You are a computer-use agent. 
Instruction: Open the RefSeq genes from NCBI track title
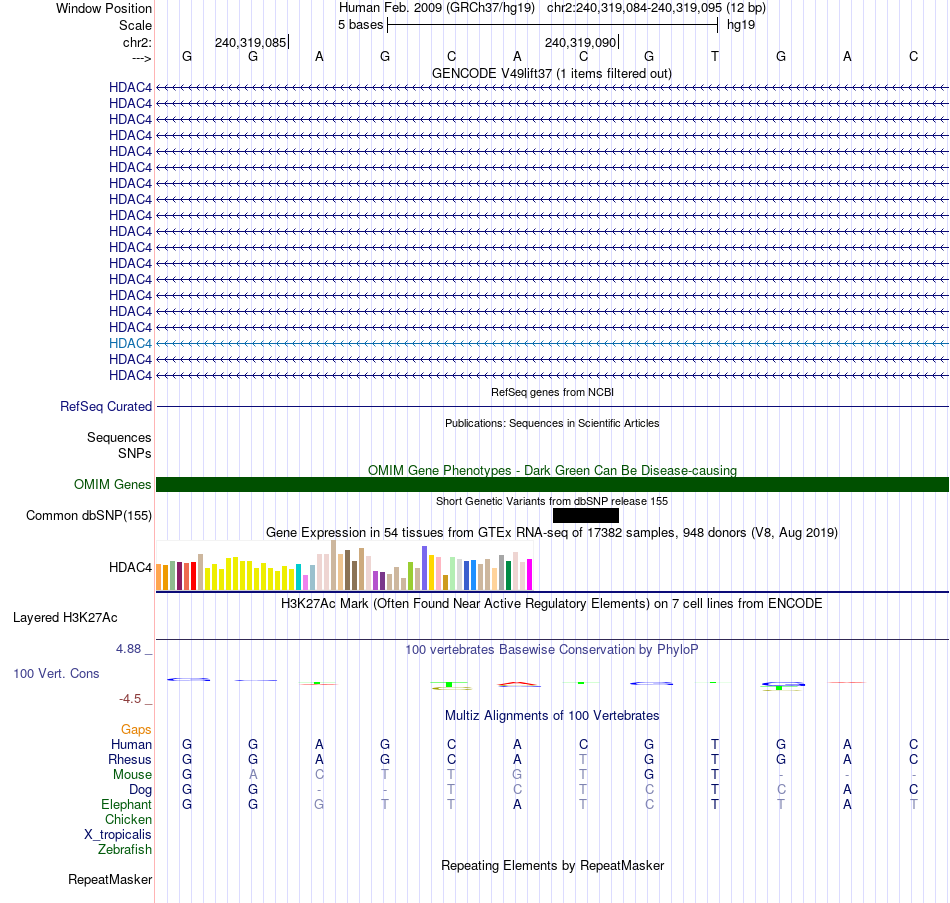point(552,392)
